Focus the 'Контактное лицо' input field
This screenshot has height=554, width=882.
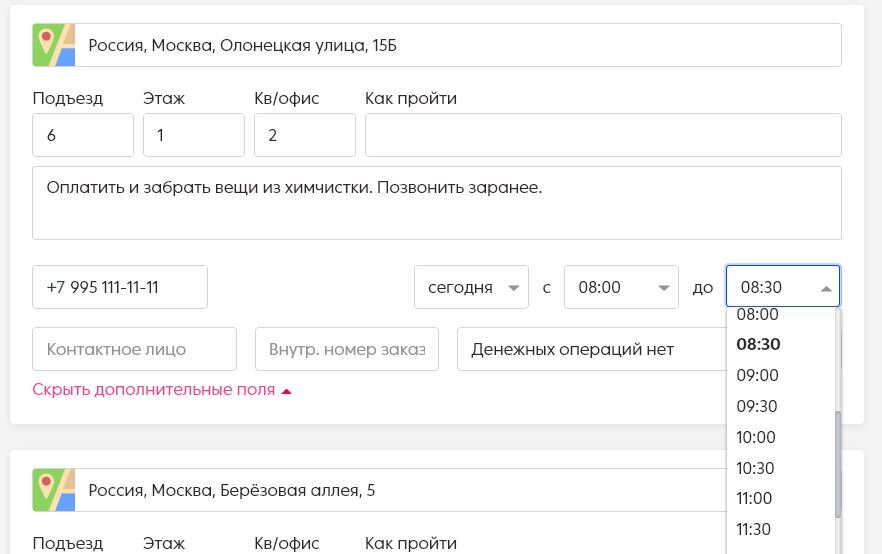coord(134,349)
